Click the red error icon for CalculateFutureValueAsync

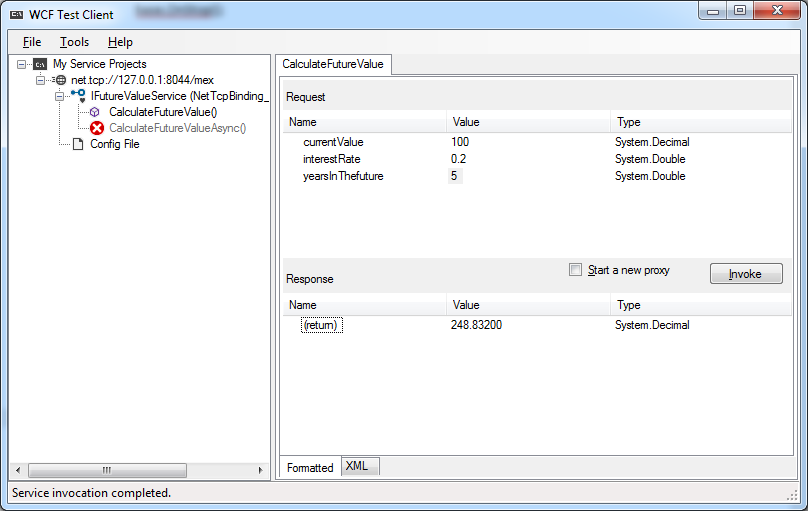[97, 128]
